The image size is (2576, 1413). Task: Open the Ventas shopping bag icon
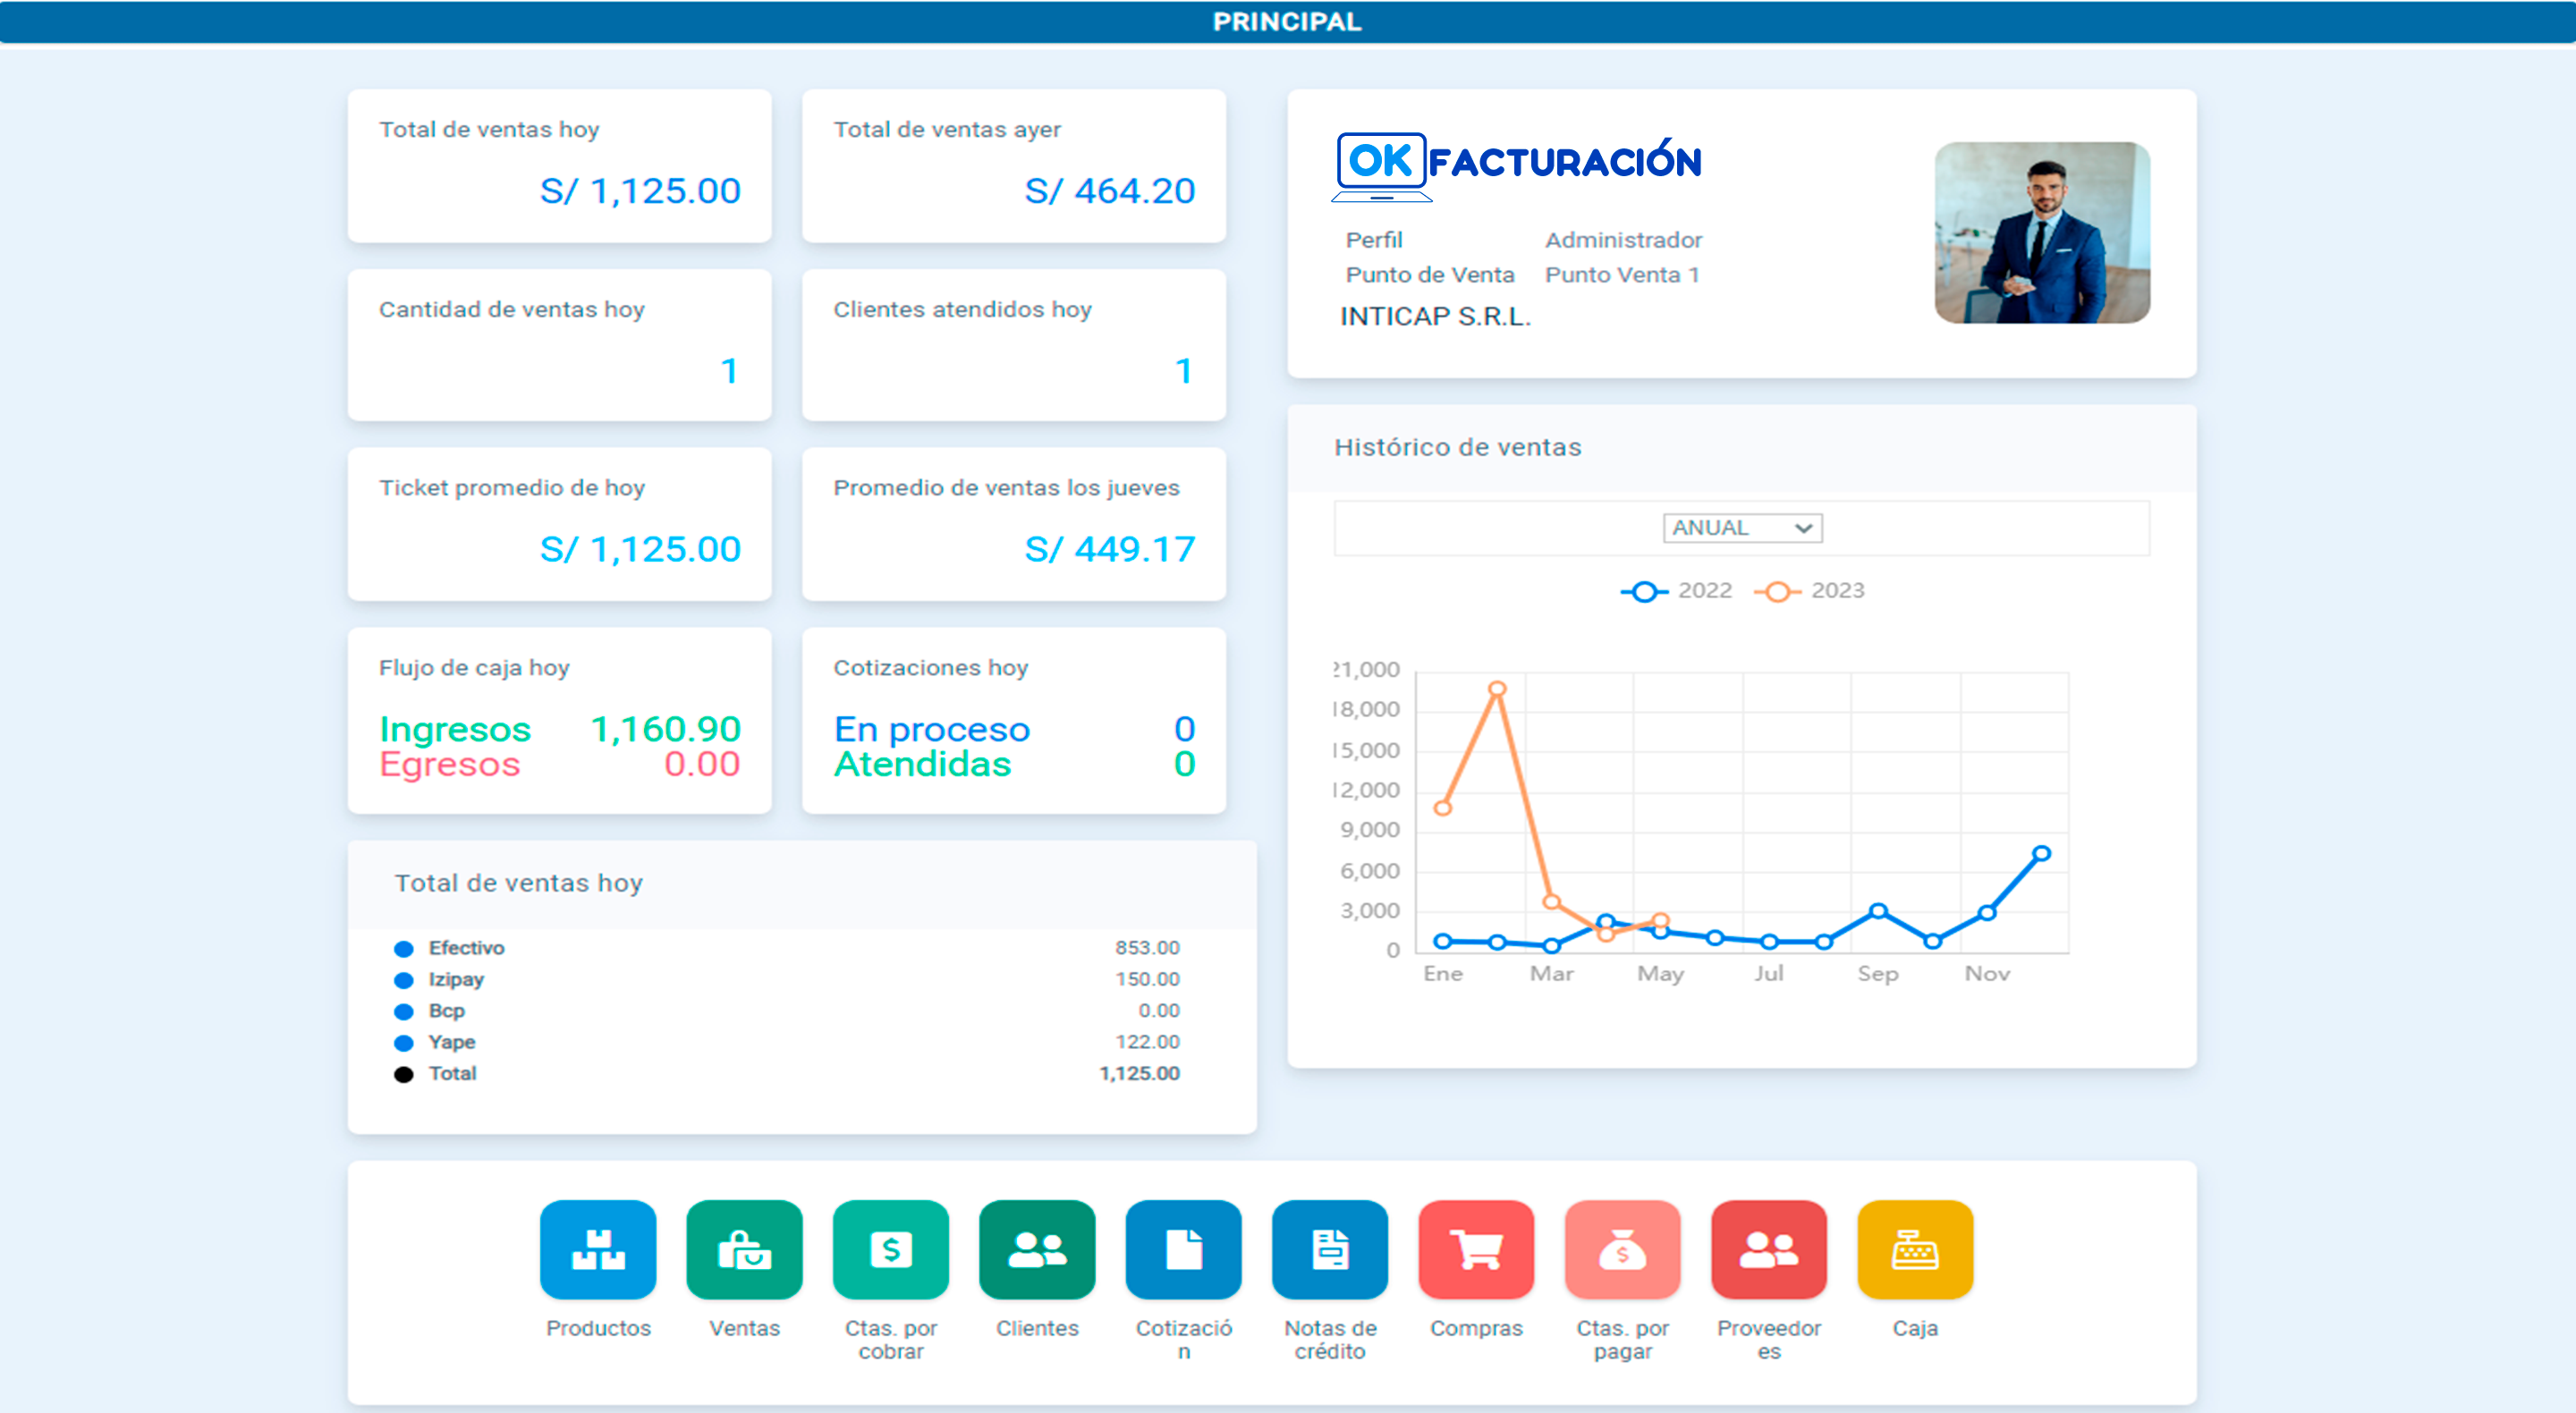pyautogui.click(x=744, y=1249)
